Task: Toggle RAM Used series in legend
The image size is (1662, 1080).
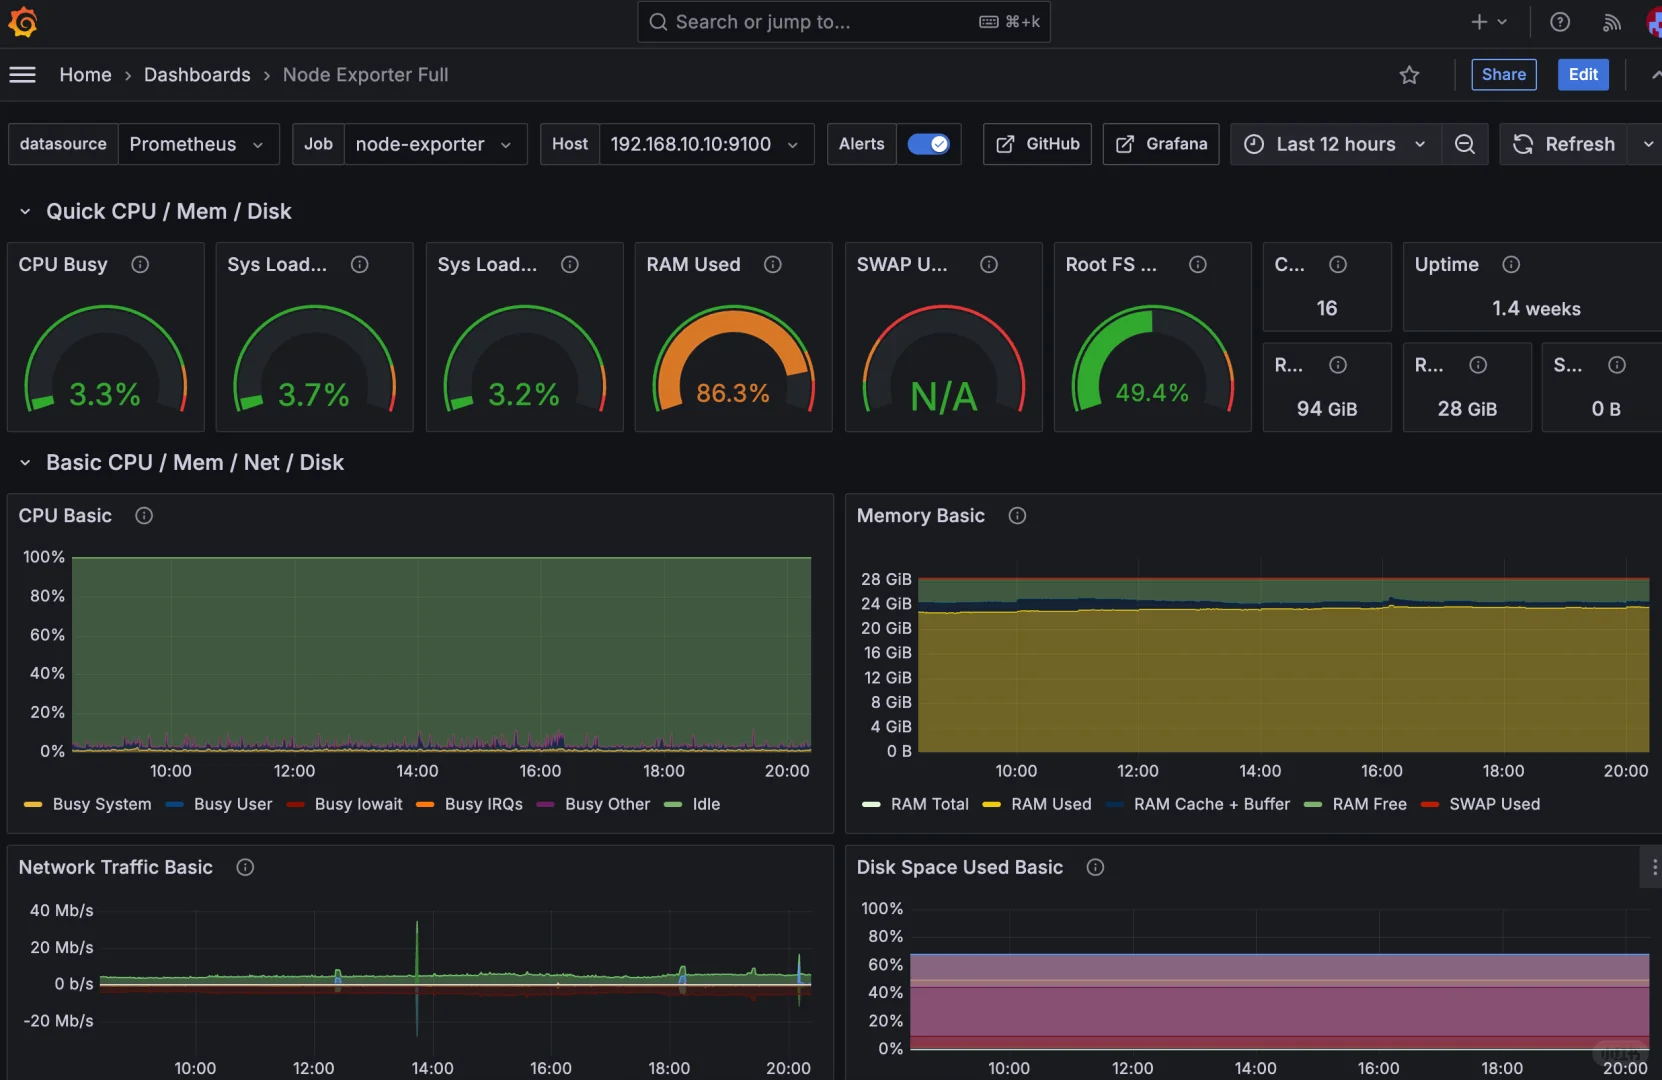Action: [x=1038, y=804]
